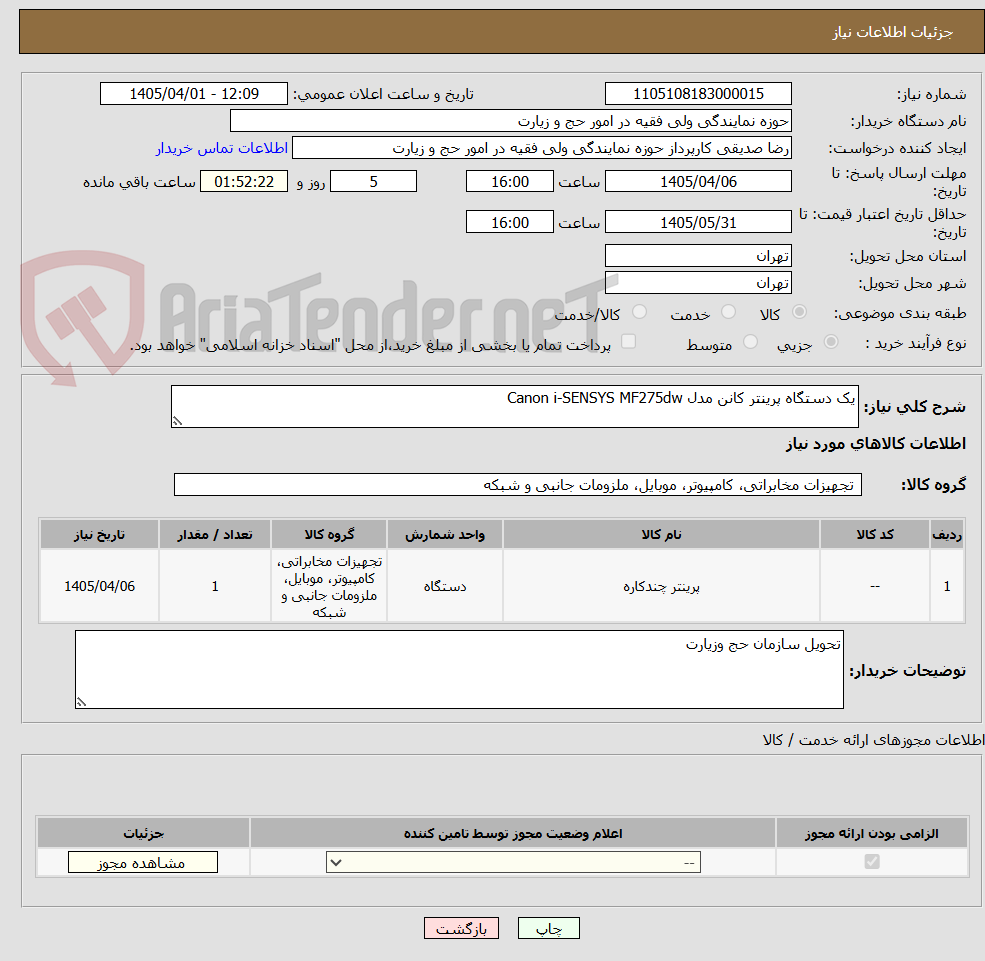Click the تعداد / مقدار column header
Viewport: 985px width, 961px height.
coord(215,535)
